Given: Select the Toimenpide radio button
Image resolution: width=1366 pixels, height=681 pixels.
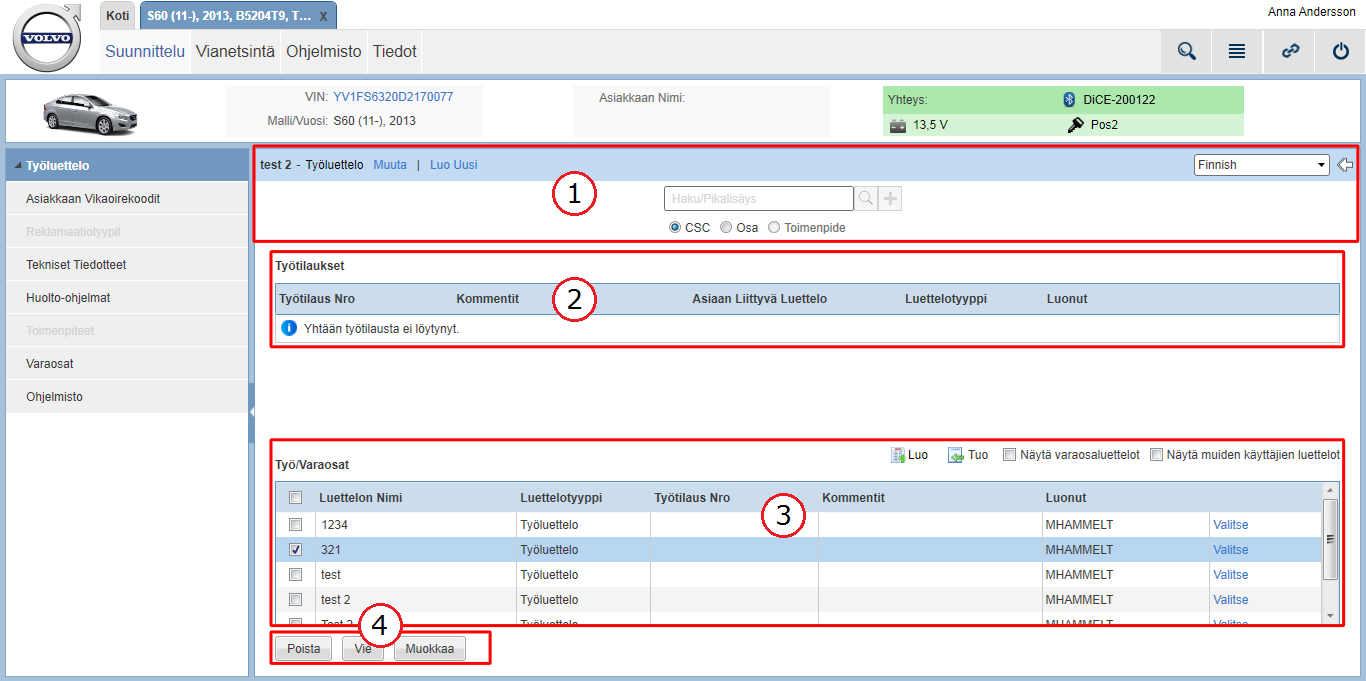Looking at the screenshot, I should tap(774, 228).
